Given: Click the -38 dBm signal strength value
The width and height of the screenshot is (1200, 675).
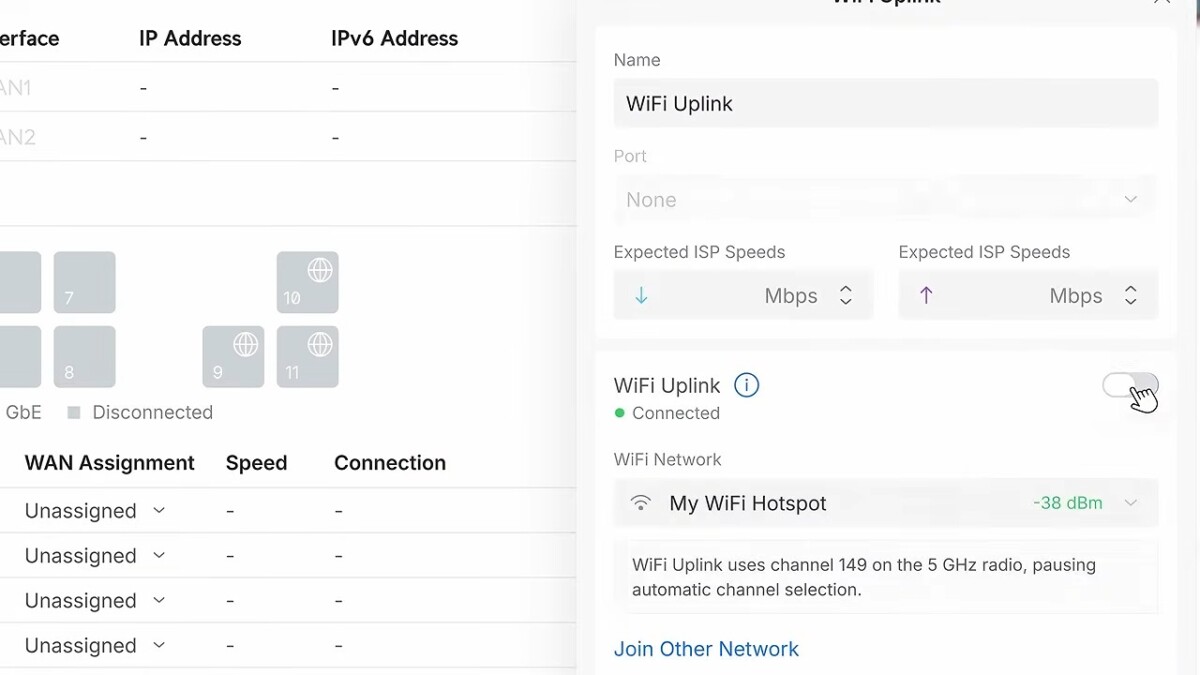Looking at the screenshot, I should pyautogui.click(x=1068, y=503).
